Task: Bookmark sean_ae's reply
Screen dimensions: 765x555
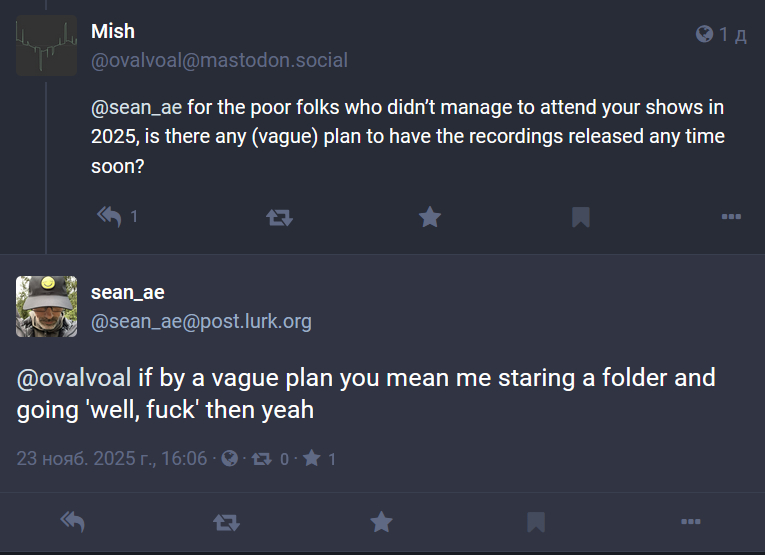Action: click(536, 521)
